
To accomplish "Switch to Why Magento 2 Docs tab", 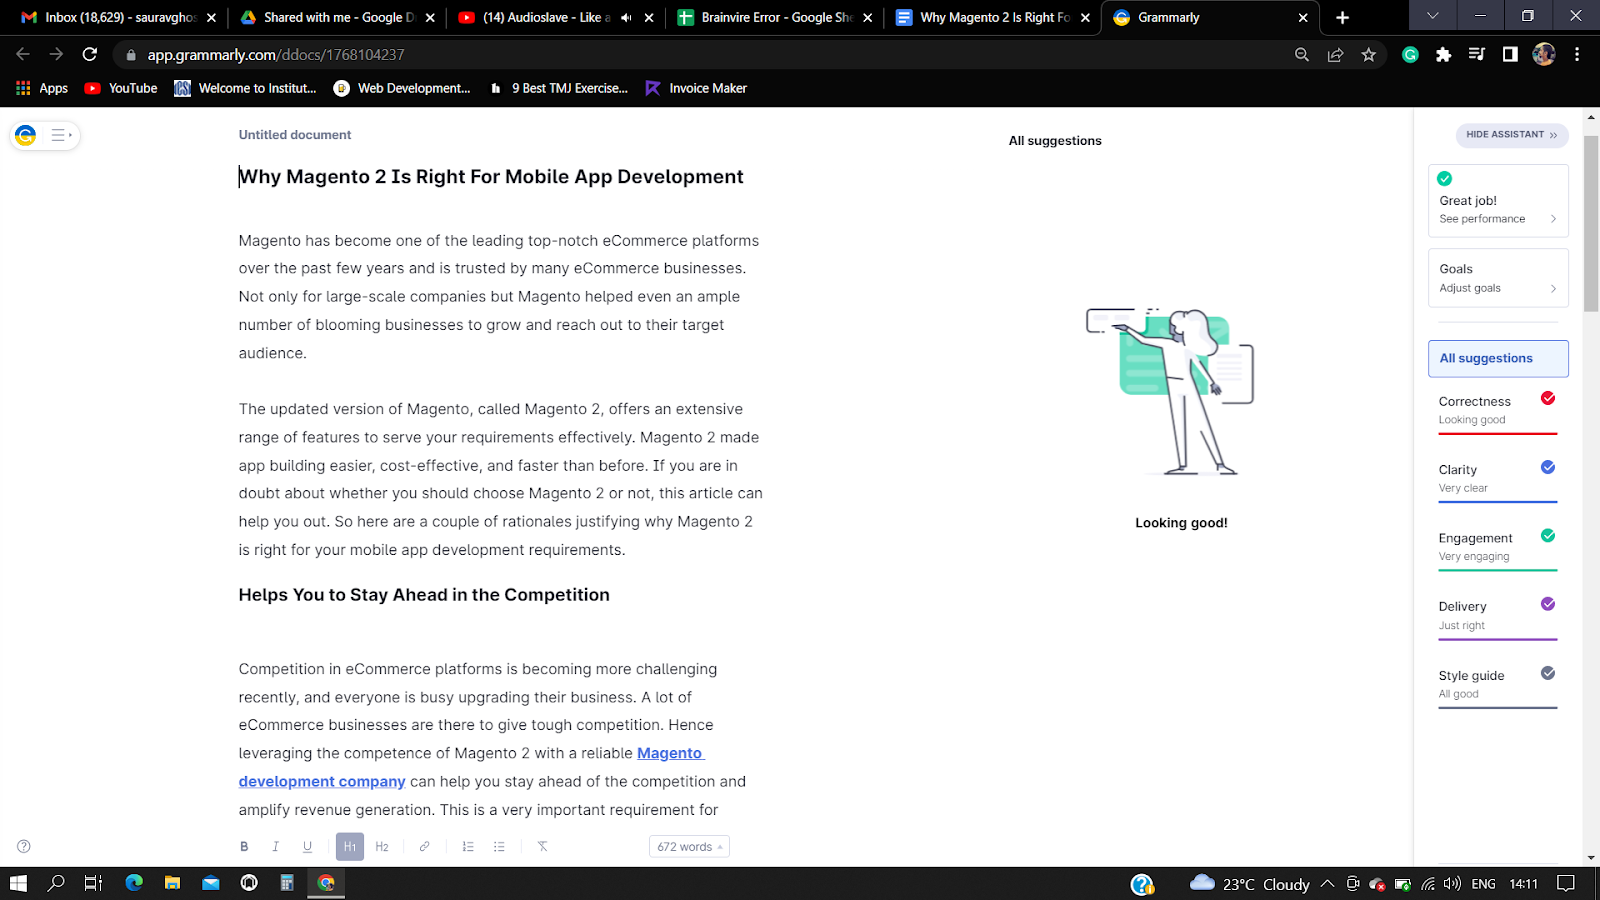I will (993, 17).
